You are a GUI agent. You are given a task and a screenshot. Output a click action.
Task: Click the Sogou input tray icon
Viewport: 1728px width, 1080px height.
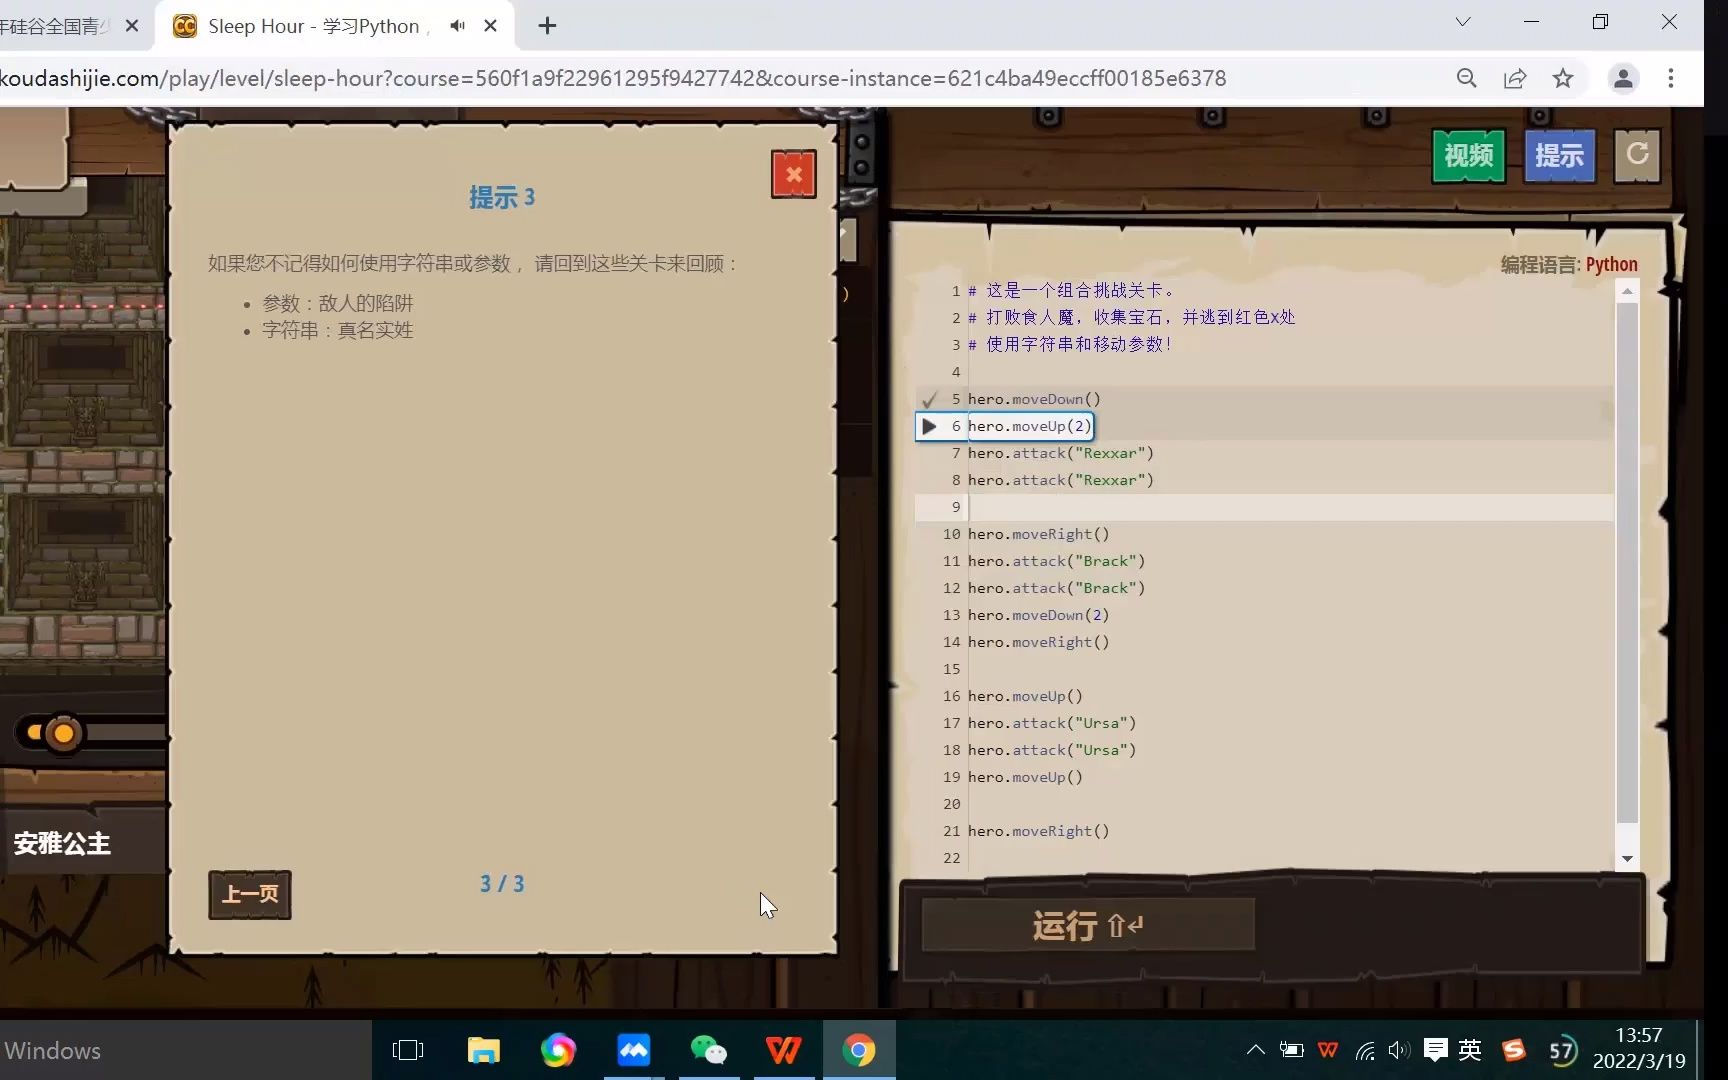(1514, 1050)
